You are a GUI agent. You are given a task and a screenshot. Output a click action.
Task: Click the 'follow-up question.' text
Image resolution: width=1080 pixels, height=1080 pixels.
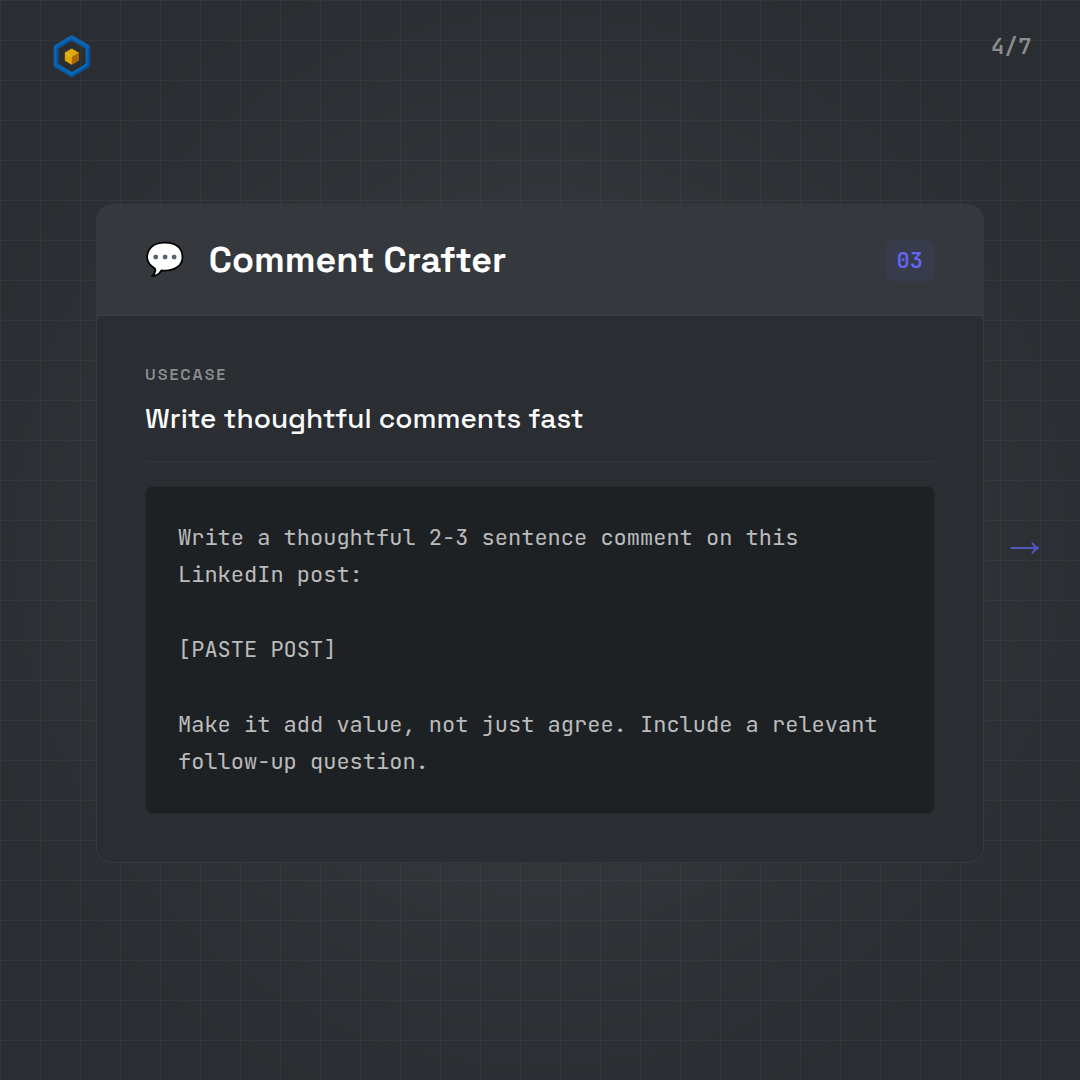tap(303, 762)
